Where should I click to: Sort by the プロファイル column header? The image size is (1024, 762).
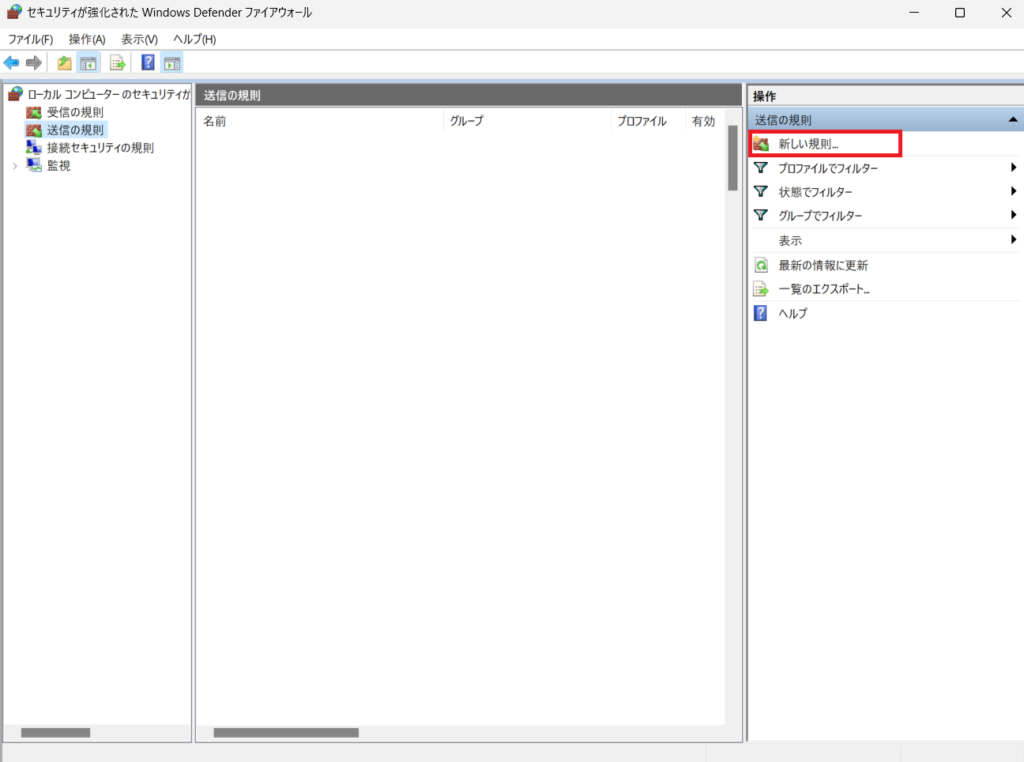coord(647,121)
